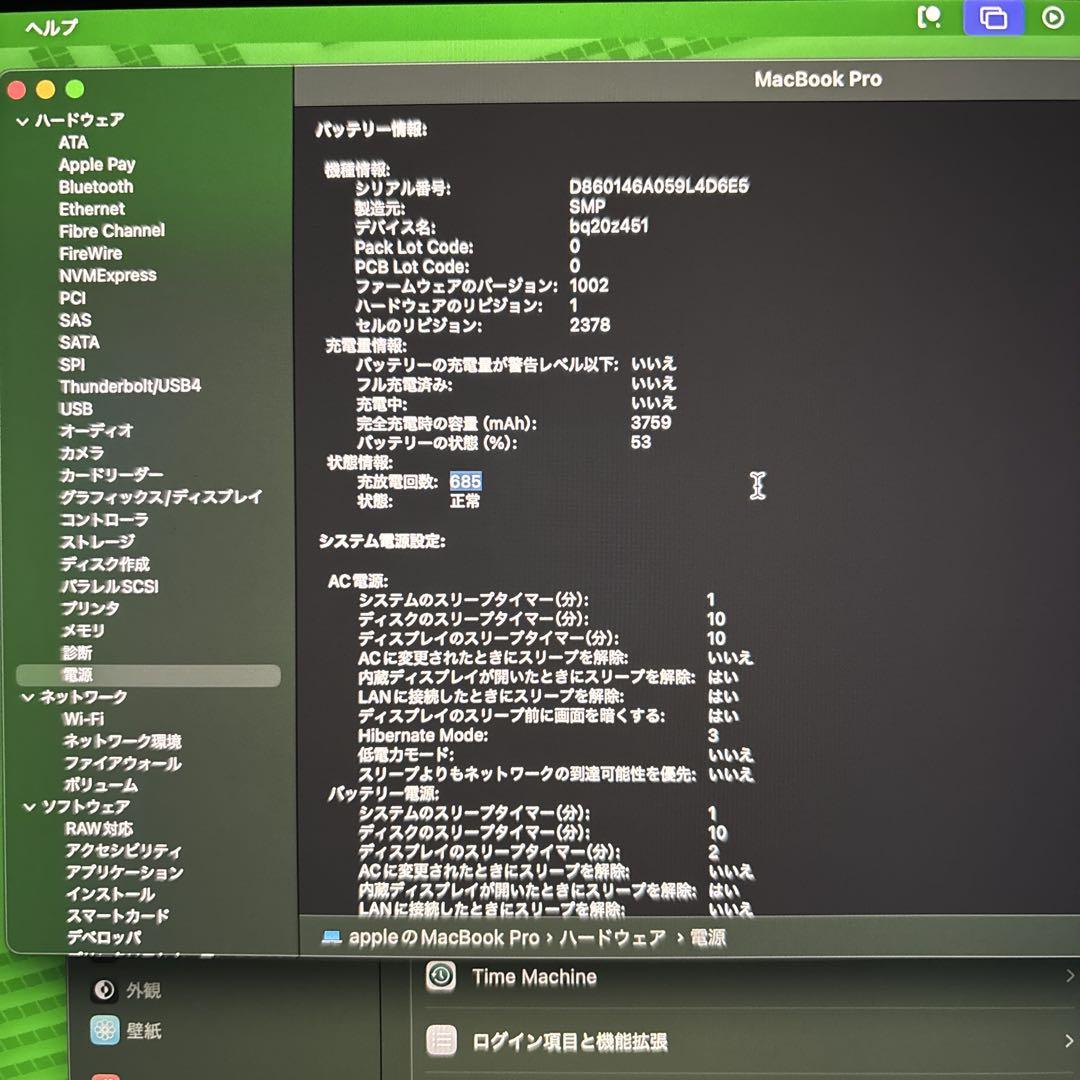
Task: Select the highlighted 電源 sidebar item
Action: (148, 675)
